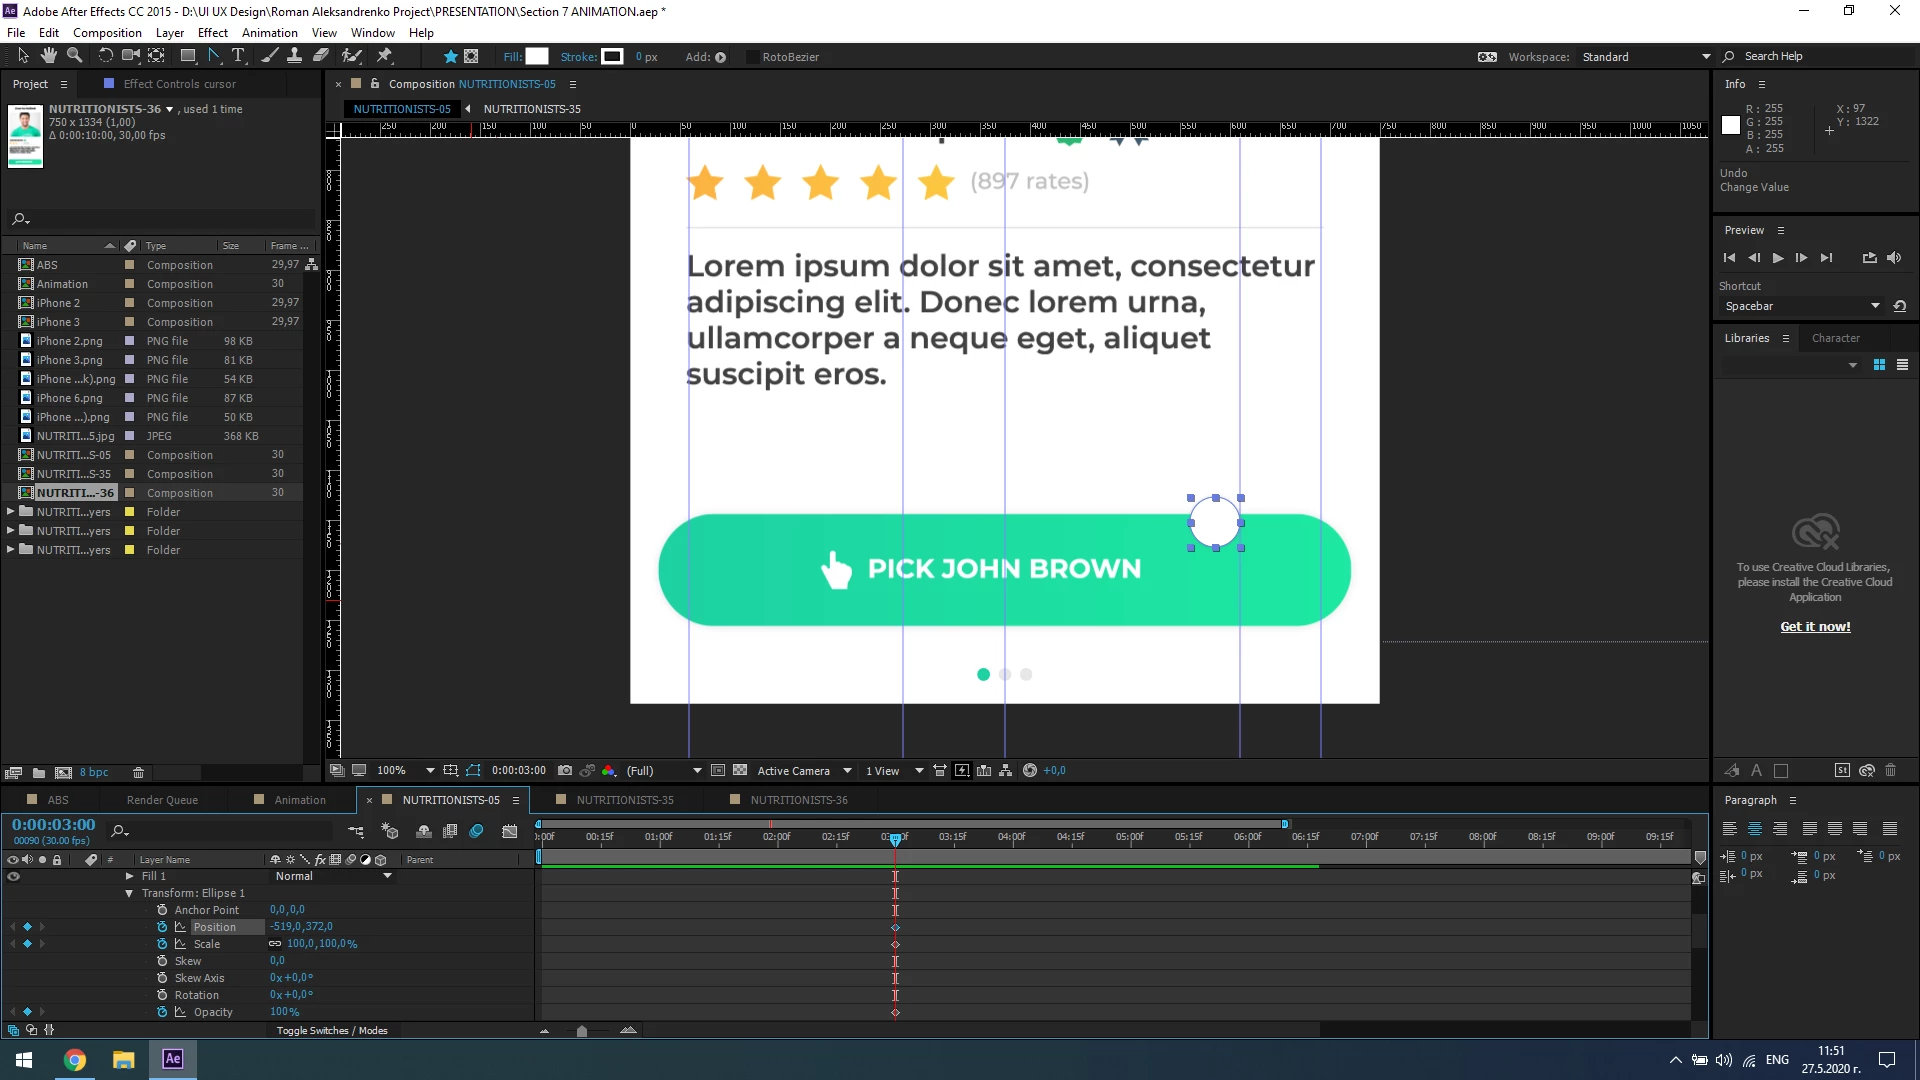Viewport: 1920px width, 1080px height.
Task: Click create new folder icon in Project panel
Action: click(x=39, y=773)
